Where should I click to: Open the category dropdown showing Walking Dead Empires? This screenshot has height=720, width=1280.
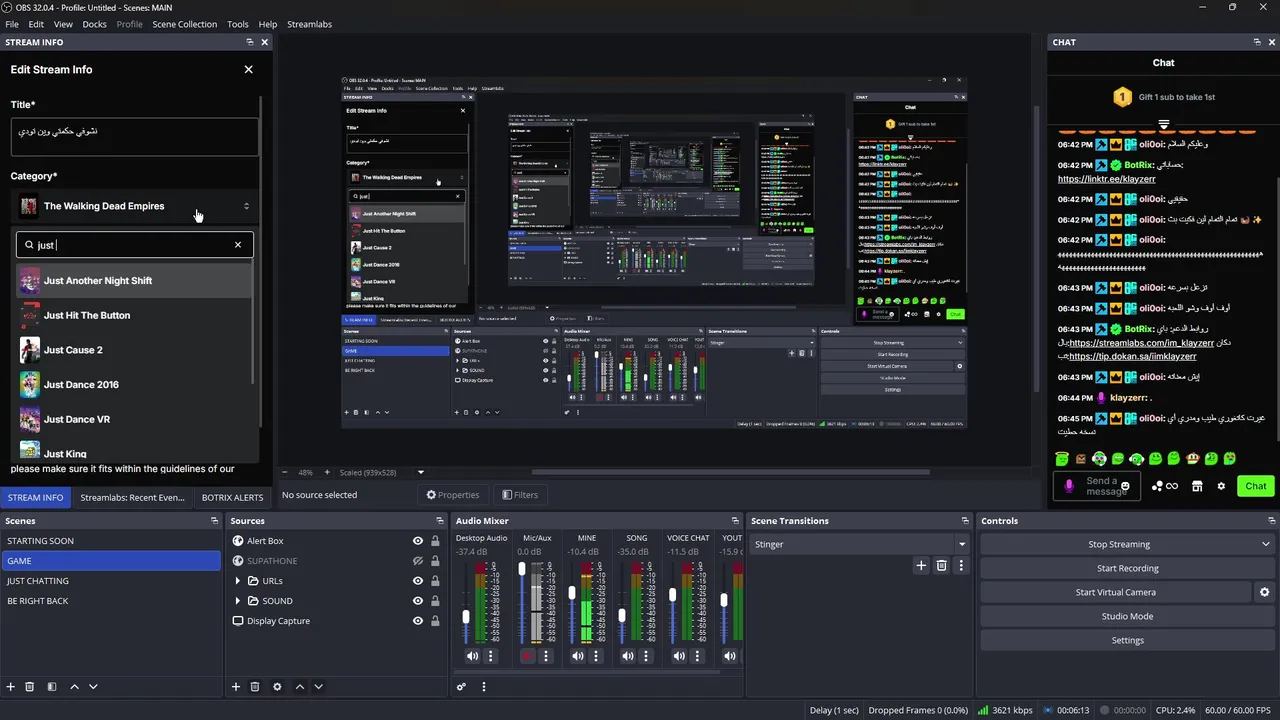coord(134,206)
